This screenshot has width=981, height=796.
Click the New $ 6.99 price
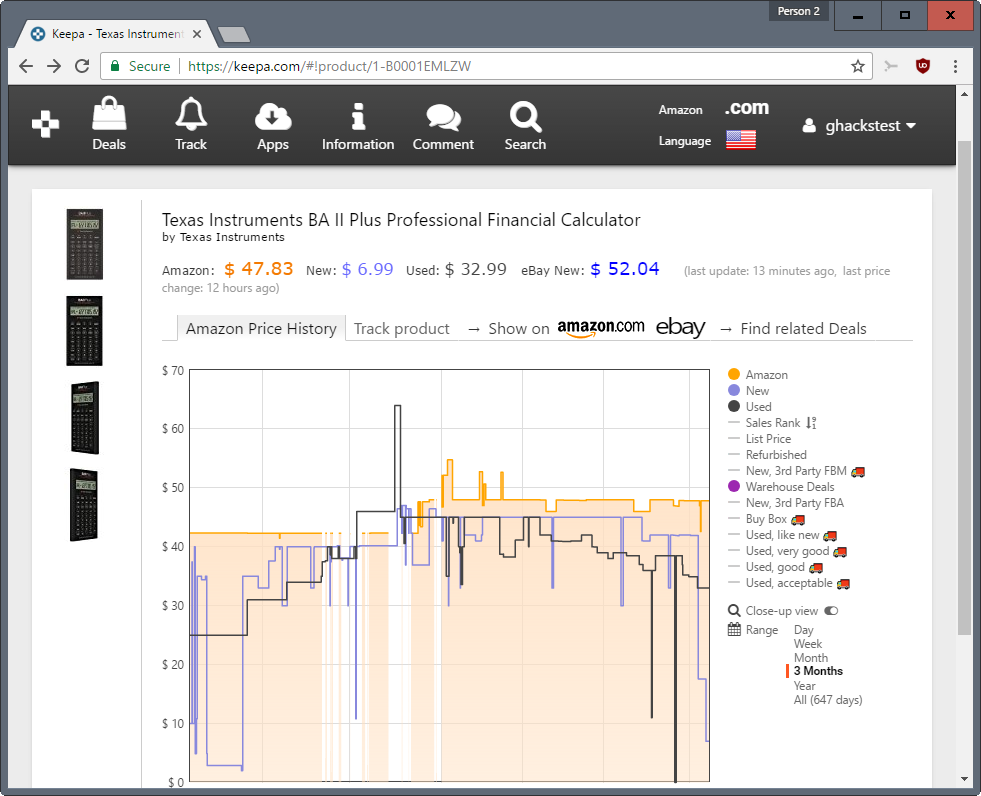pyautogui.click(x=367, y=269)
